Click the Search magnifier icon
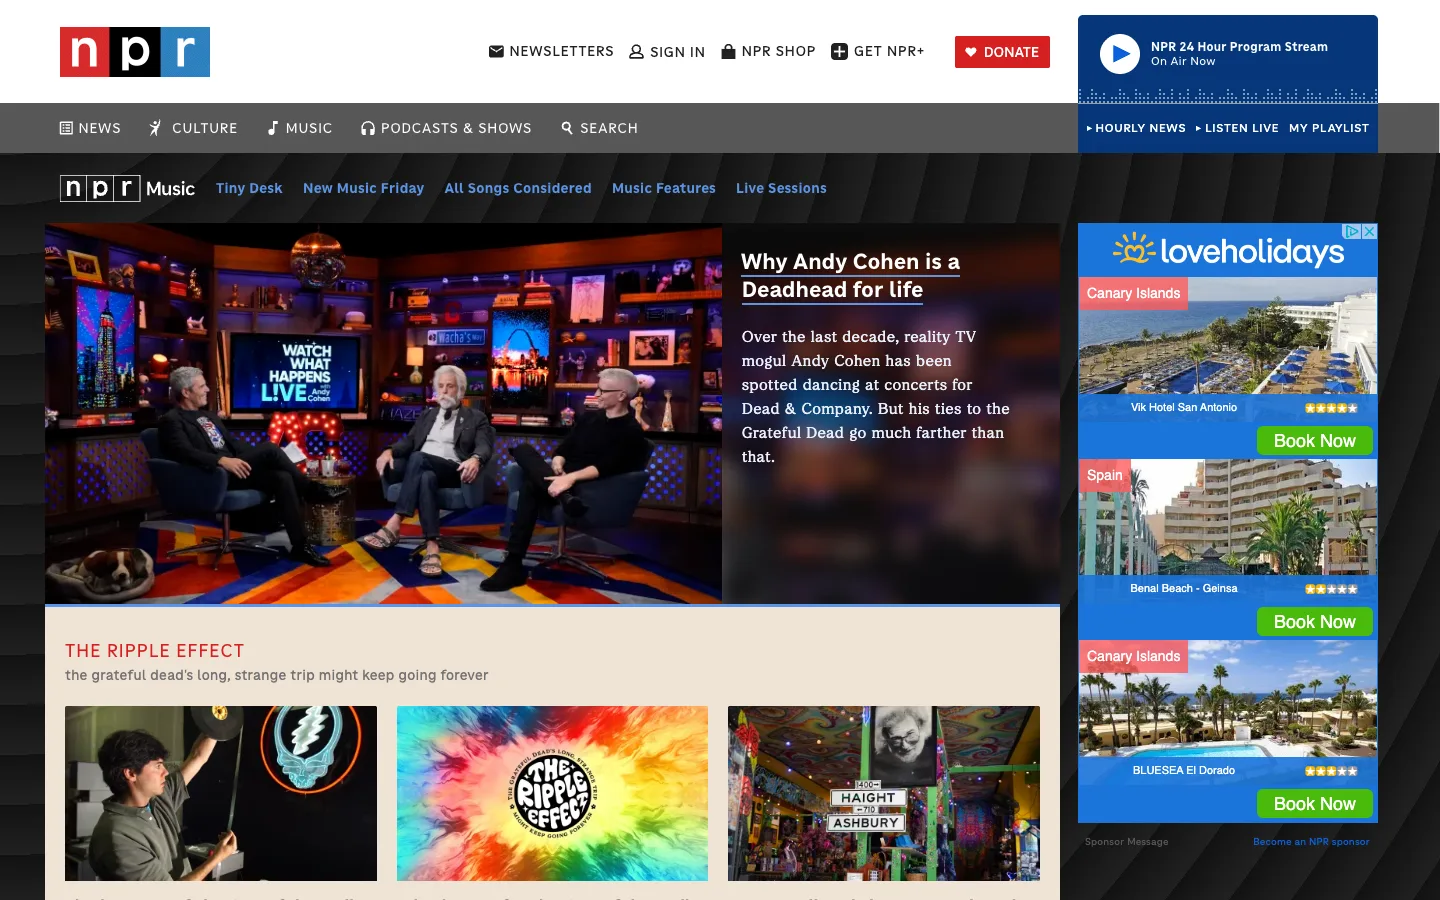Viewport: 1440px width, 900px height. click(567, 128)
